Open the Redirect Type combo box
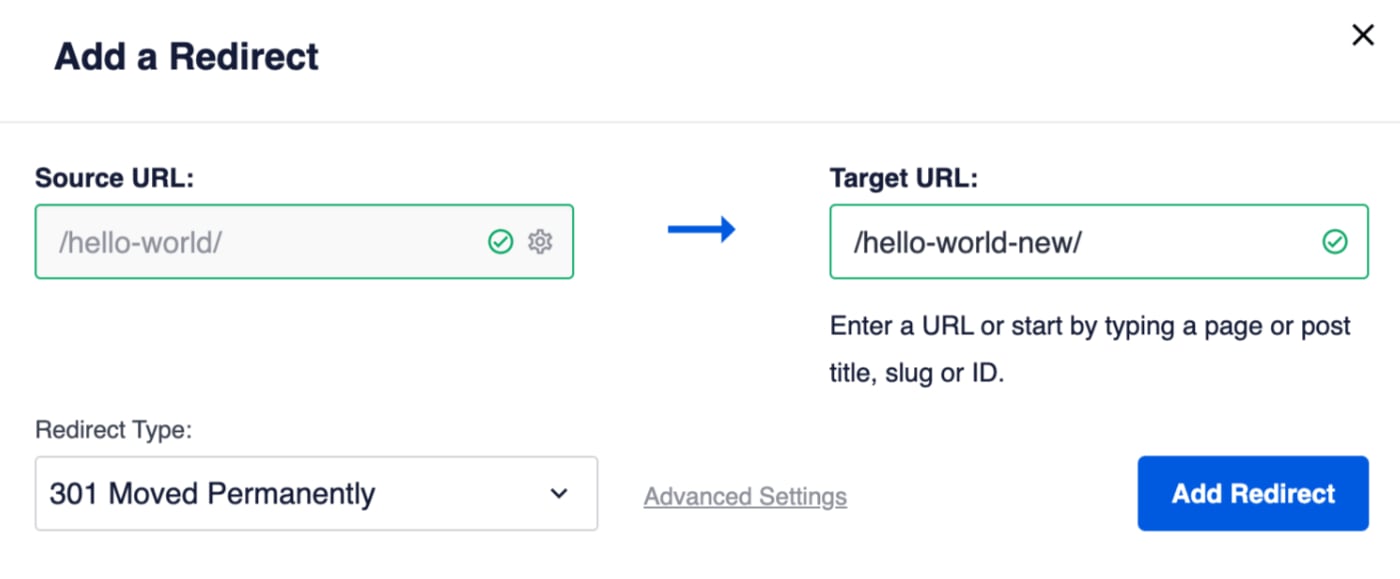Screen dimensions: 1400x579 pos(316,493)
